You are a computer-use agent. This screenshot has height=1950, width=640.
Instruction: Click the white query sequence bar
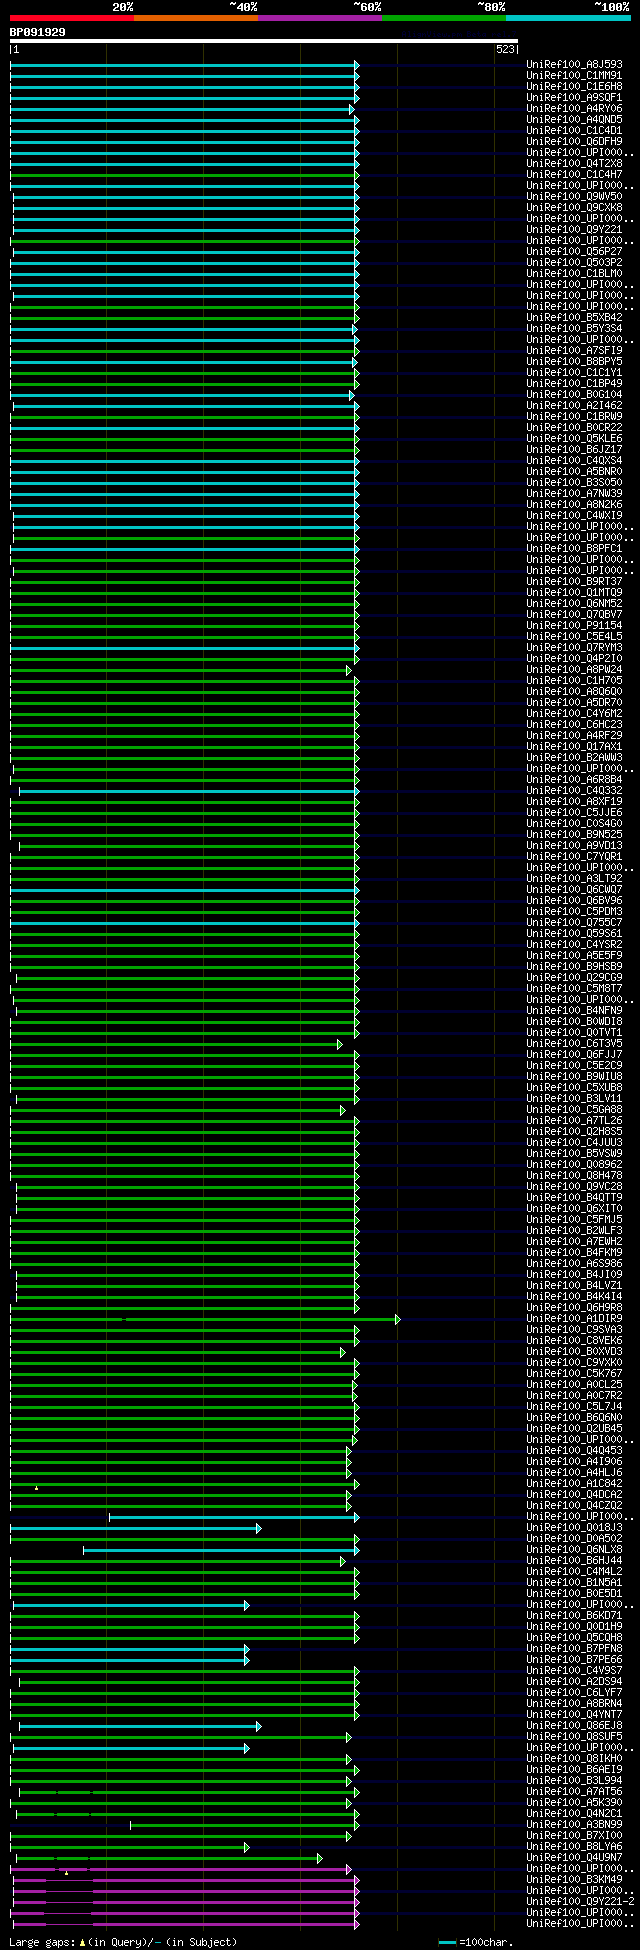264,41
